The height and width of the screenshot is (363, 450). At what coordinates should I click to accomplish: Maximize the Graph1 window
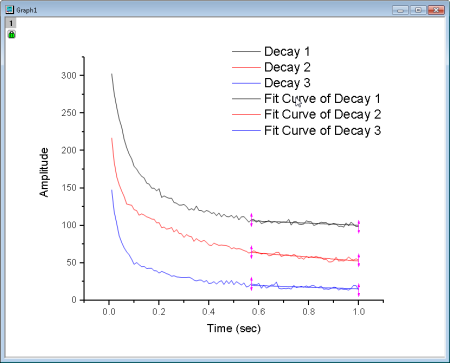tap(418, 10)
